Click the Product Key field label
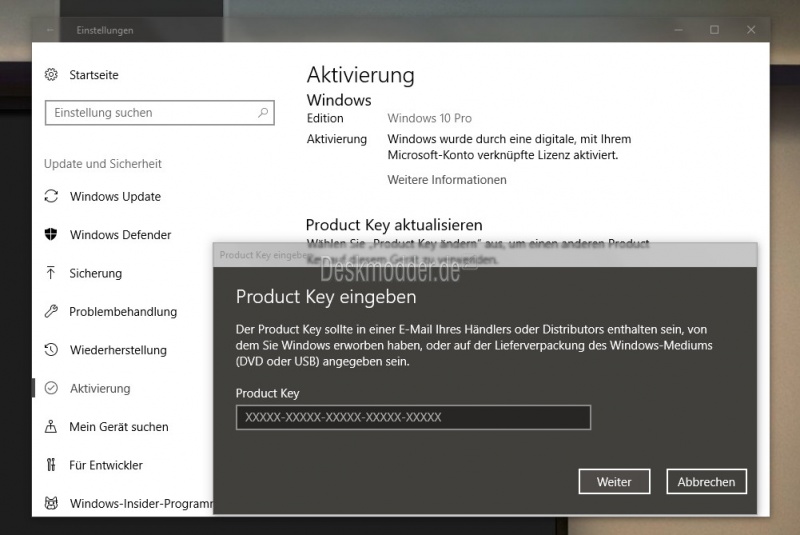The width and height of the screenshot is (800, 535). tap(267, 393)
